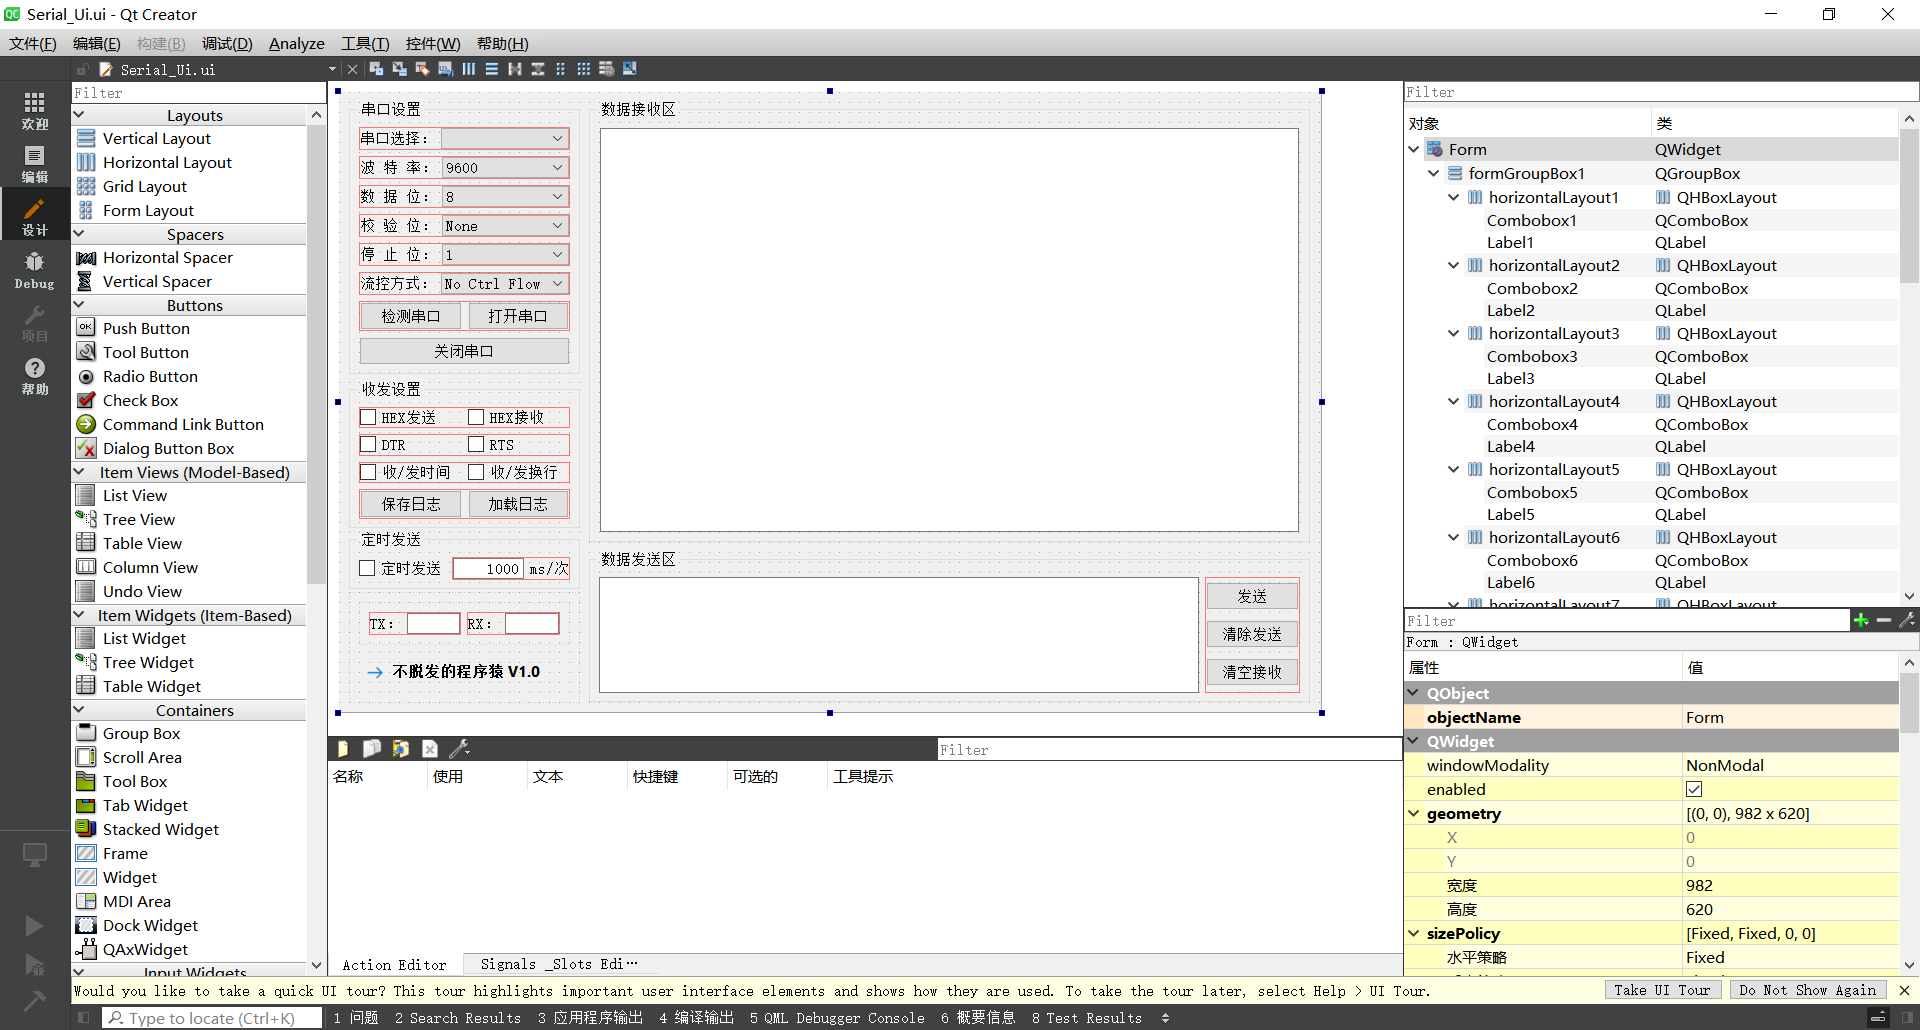Open the 校验位 dropdown showing None
The width and height of the screenshot is (1920, 1030).
[504, 225]
